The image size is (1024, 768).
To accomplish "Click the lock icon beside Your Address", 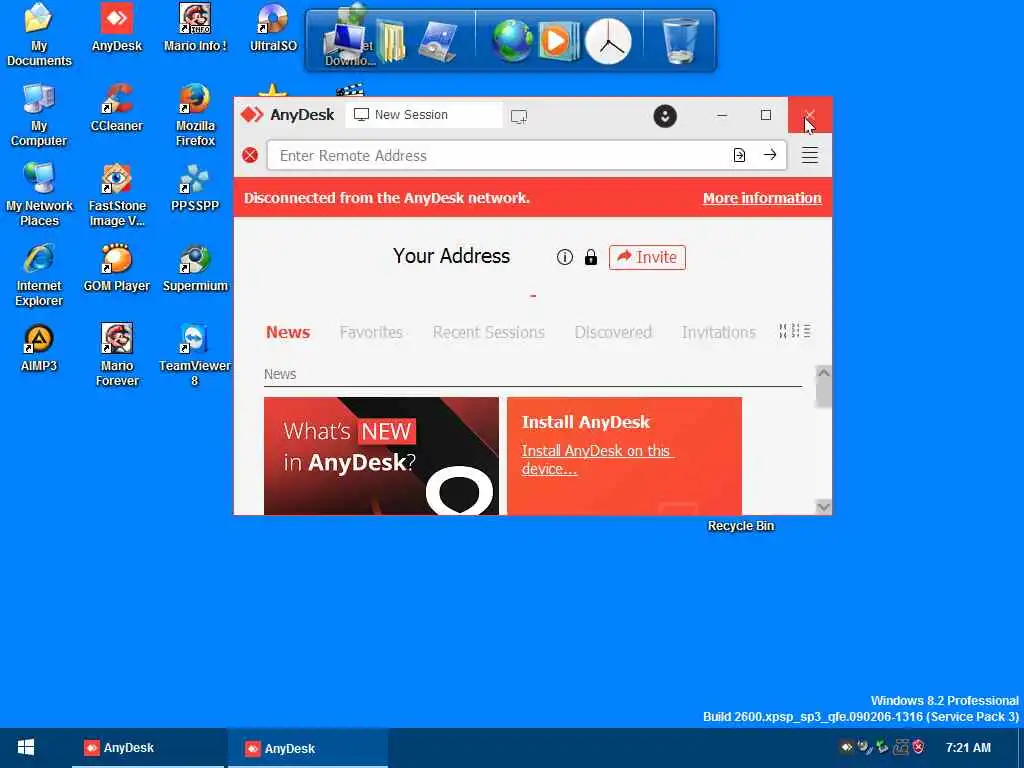I will [591, 257].
